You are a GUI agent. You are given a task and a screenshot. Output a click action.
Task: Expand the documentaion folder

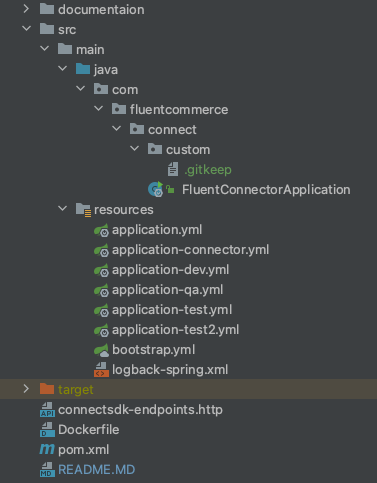point(26,9)
